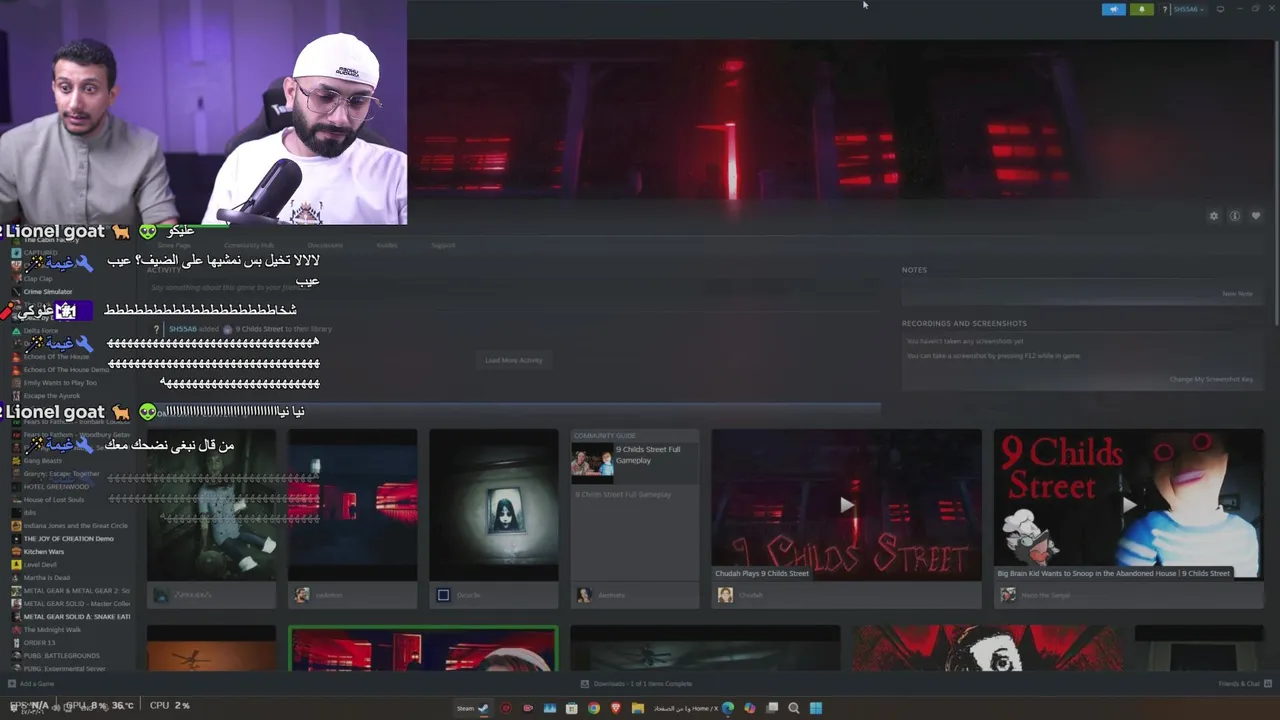Open the green-bordered red room screenshot thumbnail
This screenshot has width=1280, height=720.
(x=423, y=649)
